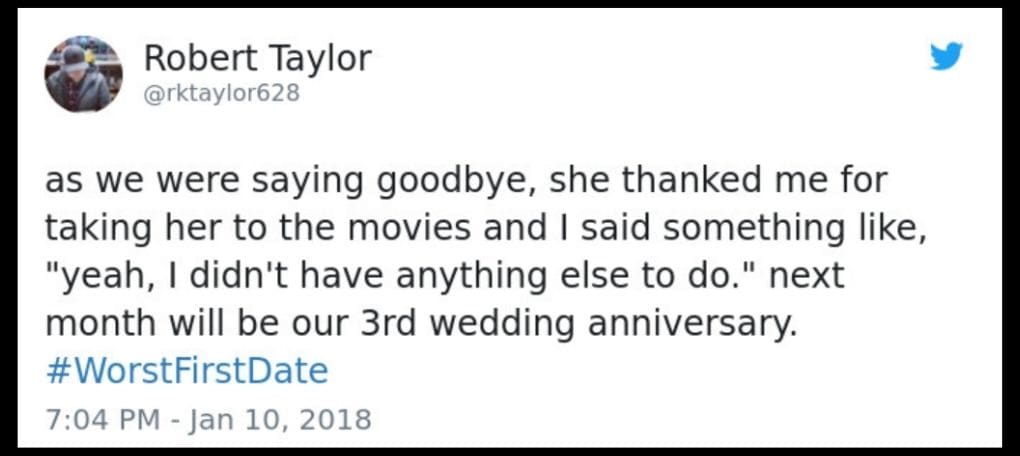Click the word "next" ending the third line
1020x456 pixels.
[806, 277]
